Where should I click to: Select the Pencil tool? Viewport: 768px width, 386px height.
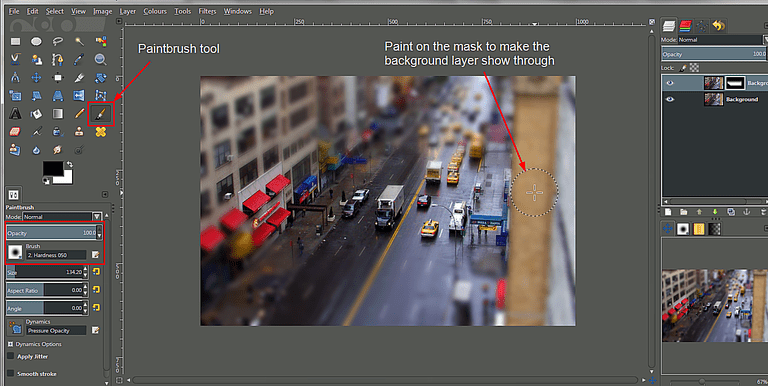point(79,114)
